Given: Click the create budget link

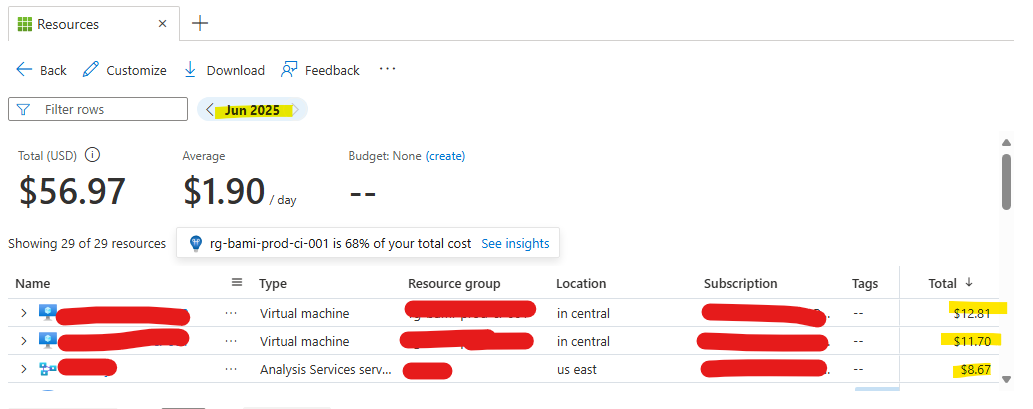Looking at the screenshot, I should [x=445, y=156].
